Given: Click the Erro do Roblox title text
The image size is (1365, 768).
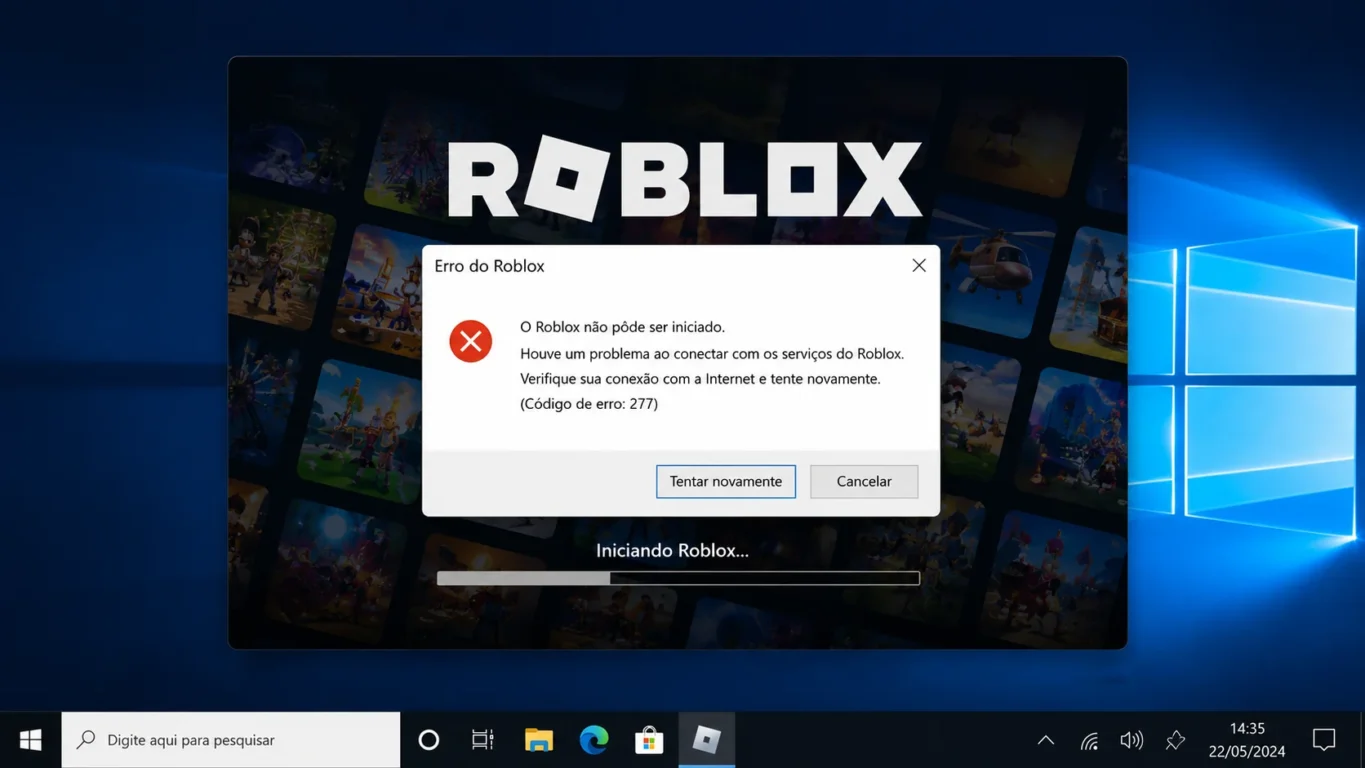Looking at the screenshot, I should [489, 266].
